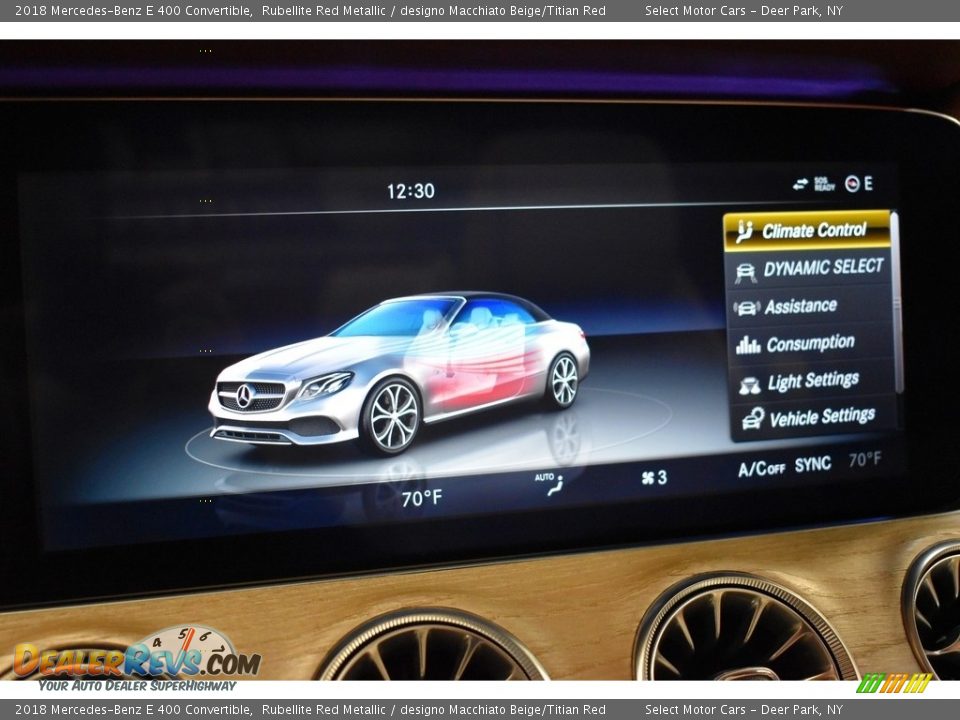The image size is (960, 720).
Task: Open the Assistance menu entry
Action: tap(810, 306)
